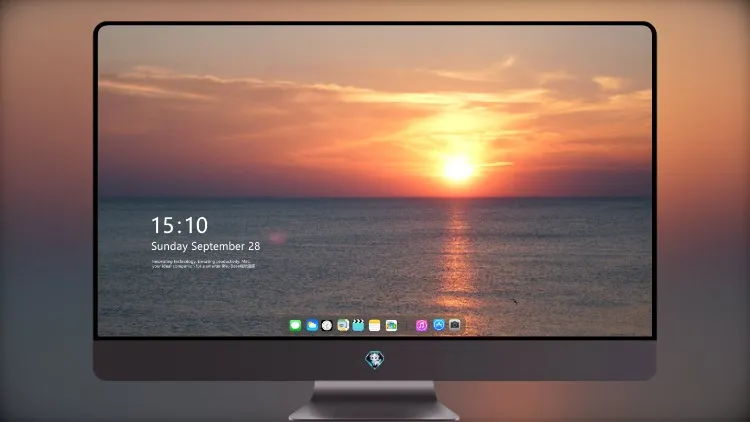The height and width of the screenshot is (422, 750).
Task: Open the clapperboard Videos app in dock
Action: 358,325
